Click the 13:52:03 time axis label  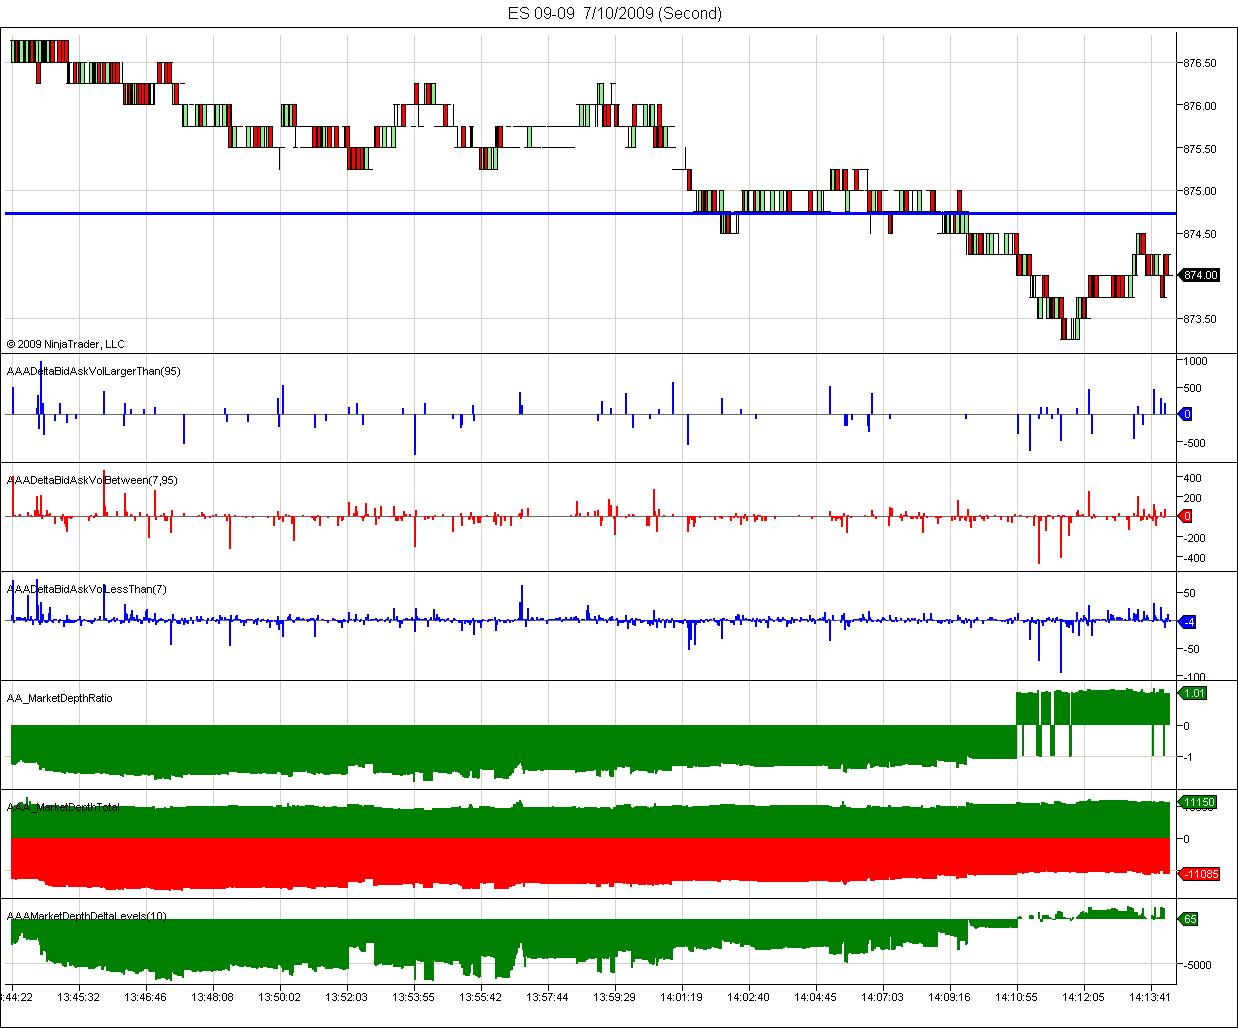coord(346,997)
